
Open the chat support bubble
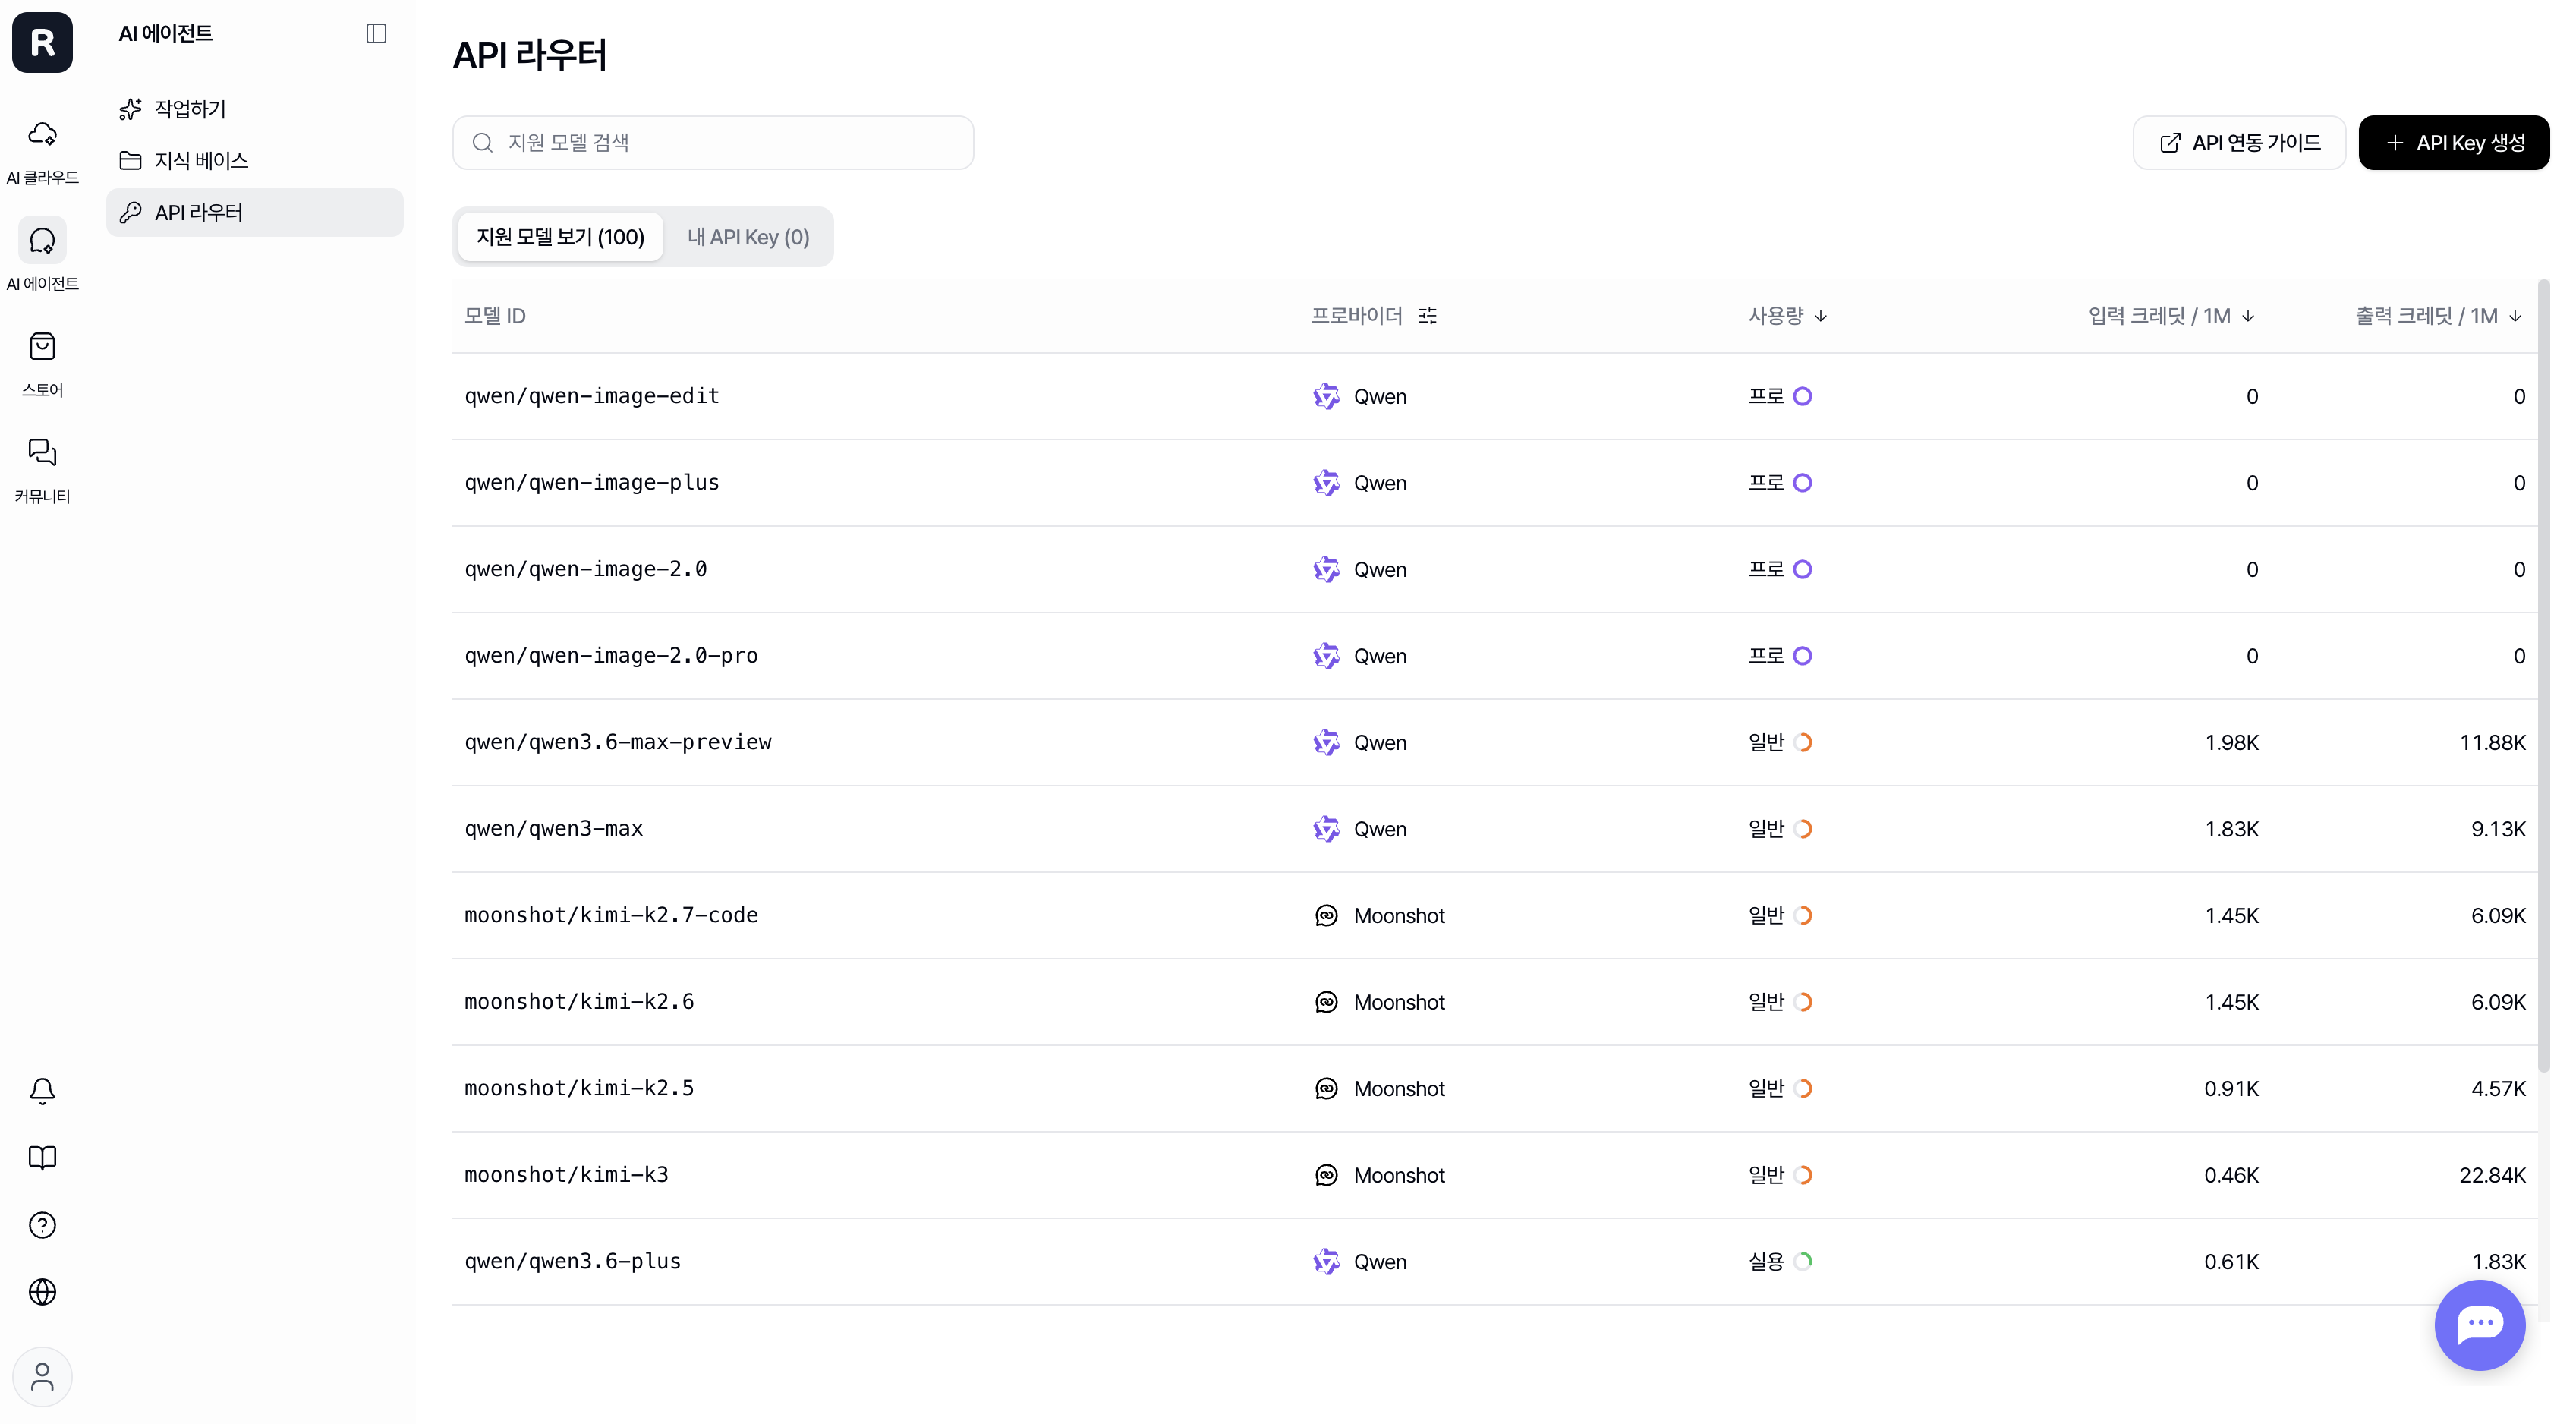point(2480,1324)
